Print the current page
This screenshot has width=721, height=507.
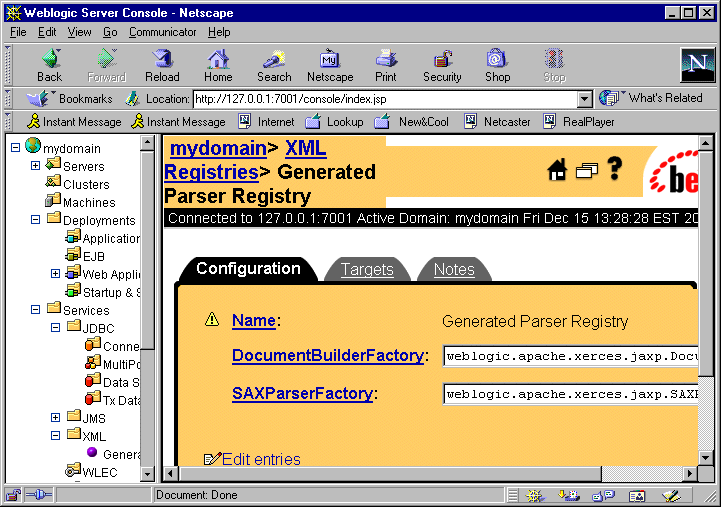[386, 59]
